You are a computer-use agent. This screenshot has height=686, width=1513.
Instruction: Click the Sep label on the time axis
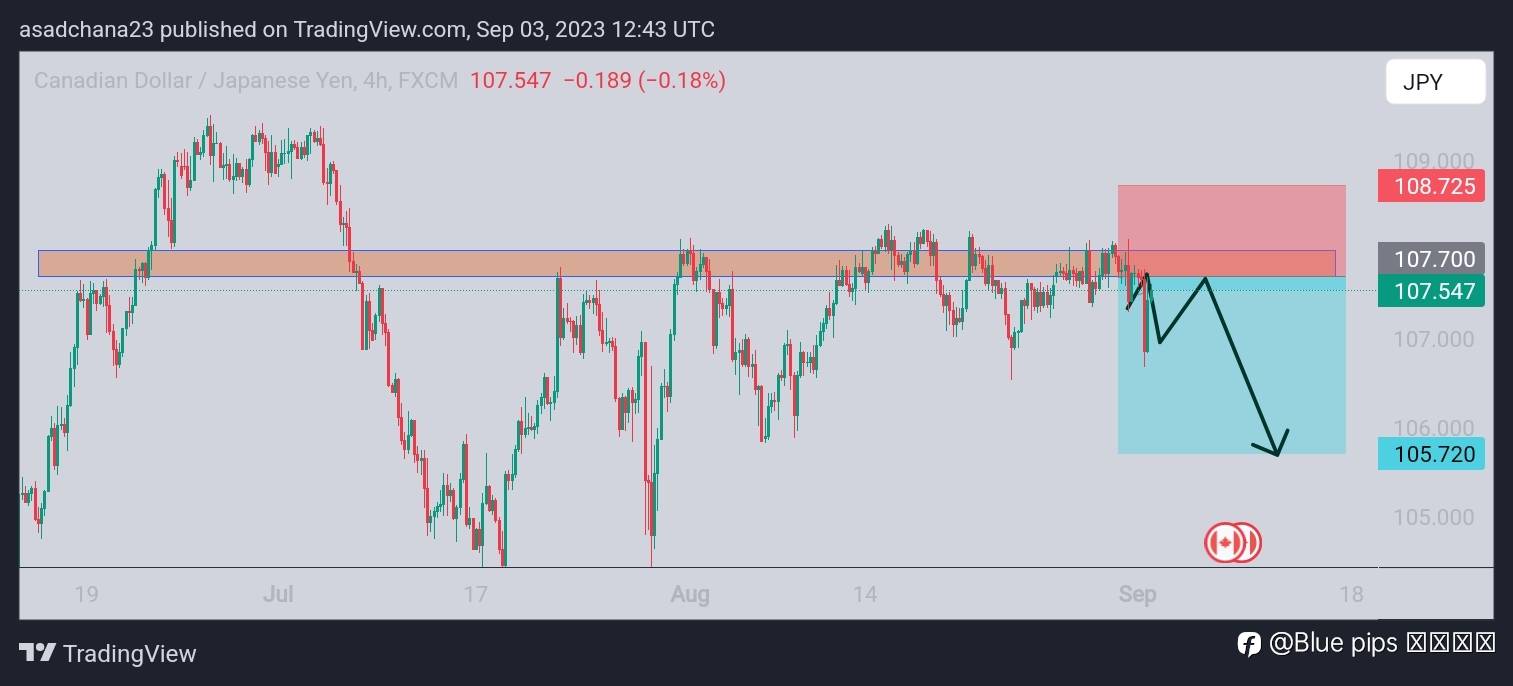pos(1138,594)
